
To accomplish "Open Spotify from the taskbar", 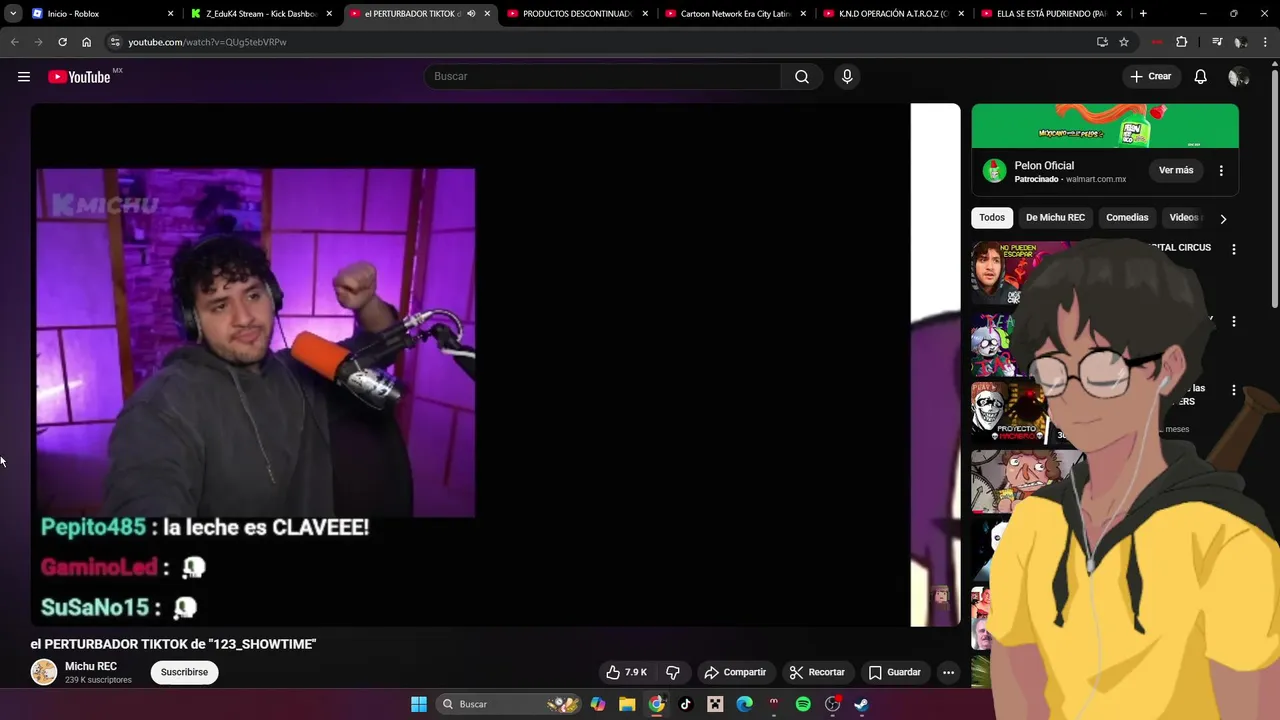I will pyautogui.click(x=803, y=704).
